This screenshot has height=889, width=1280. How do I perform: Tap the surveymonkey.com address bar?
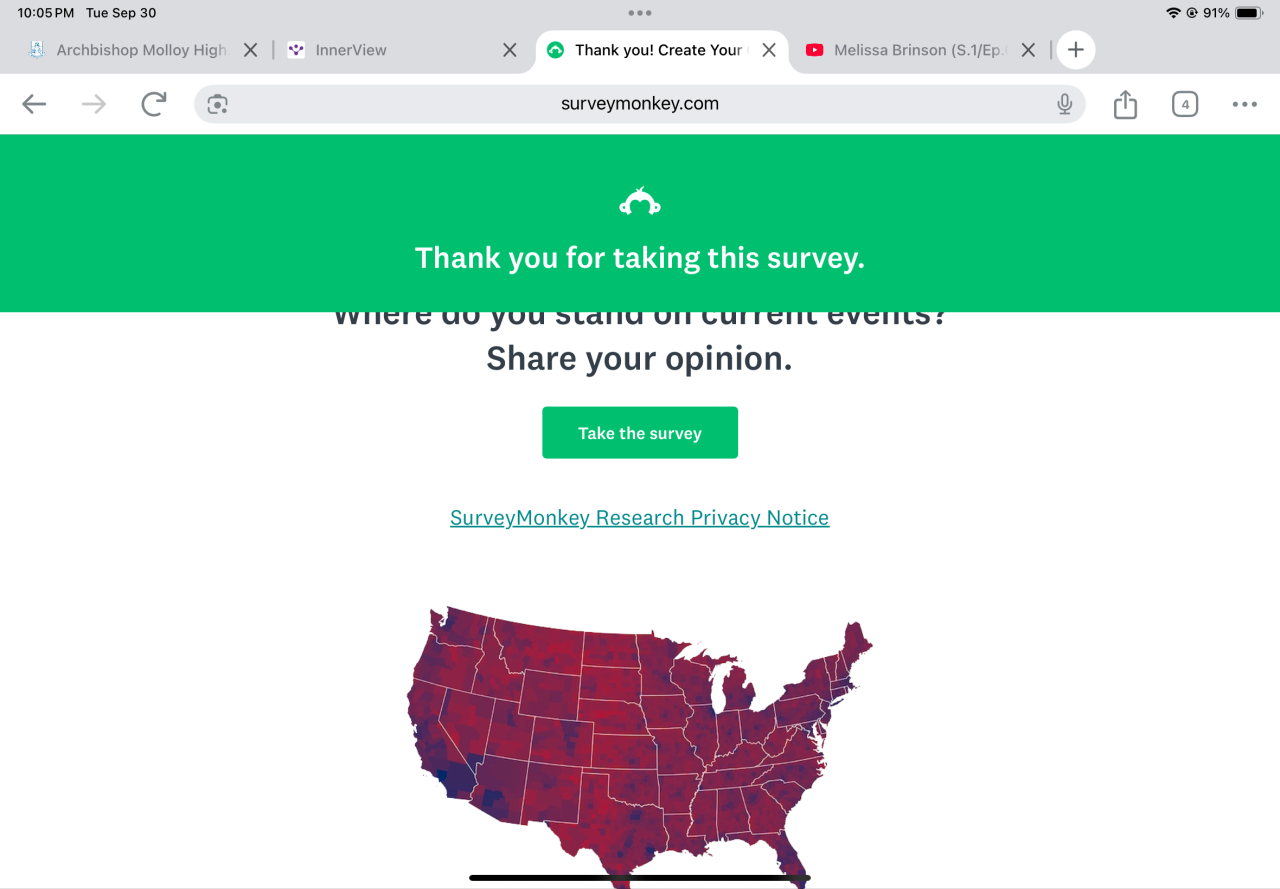click(x=640, y=104)
